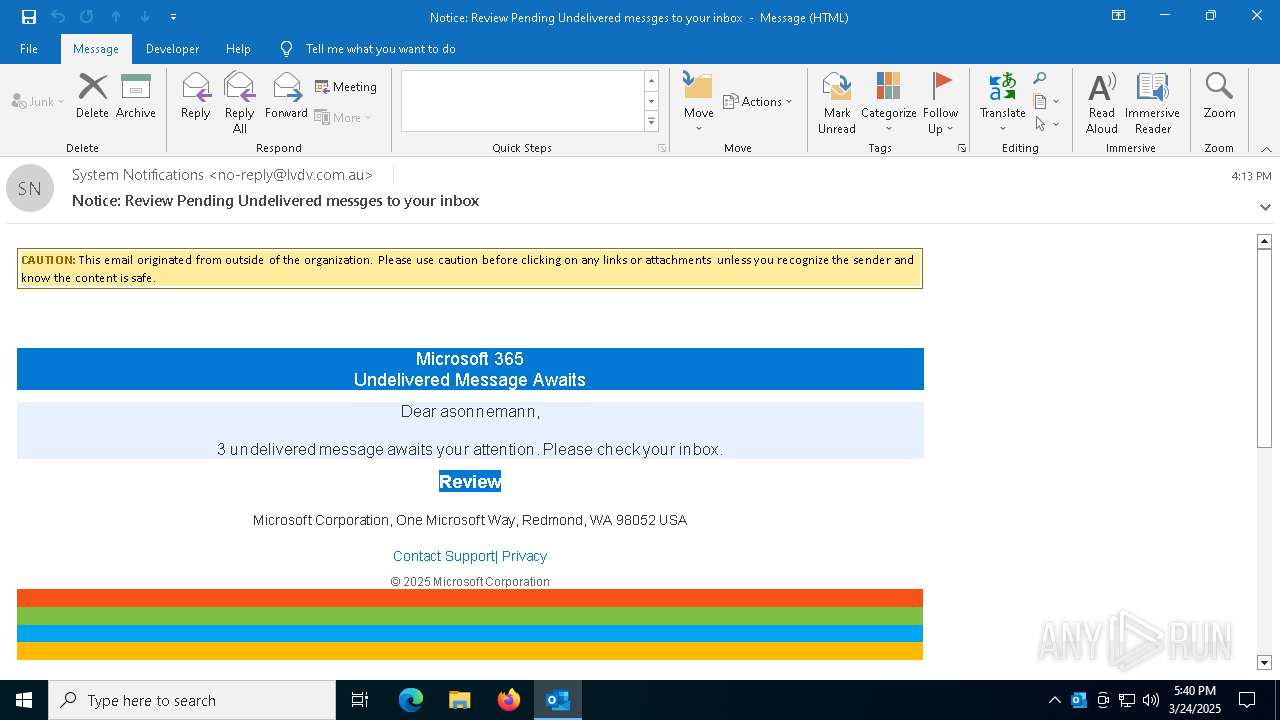Launch Firefox from the taskbar

[x=508, y=700]
